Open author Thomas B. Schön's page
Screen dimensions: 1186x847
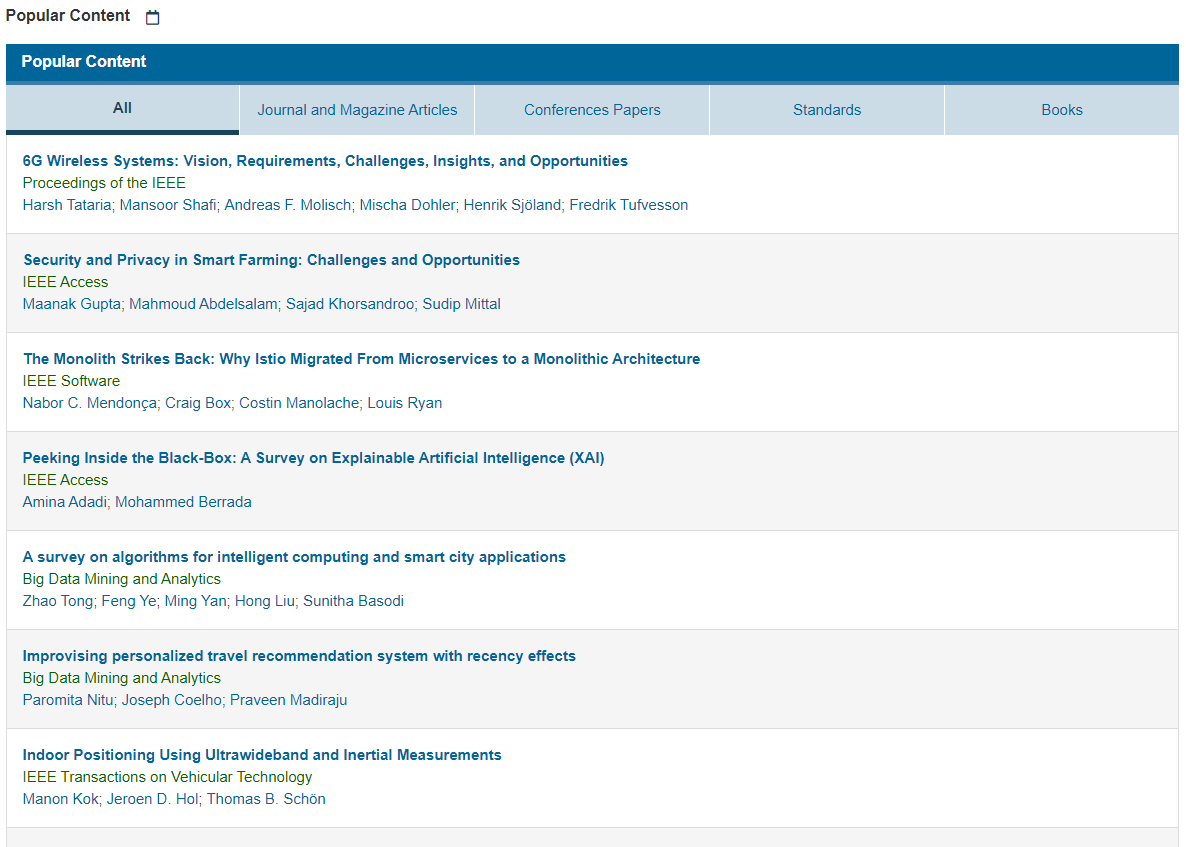tap(266, 799)
